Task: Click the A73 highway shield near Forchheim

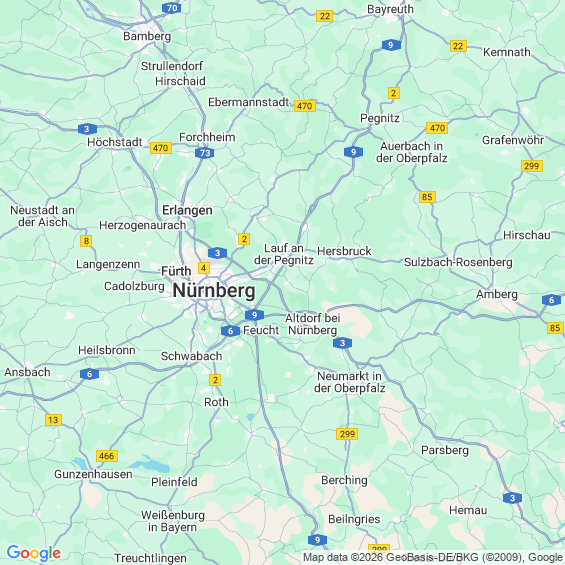Action: coord(204,153)
